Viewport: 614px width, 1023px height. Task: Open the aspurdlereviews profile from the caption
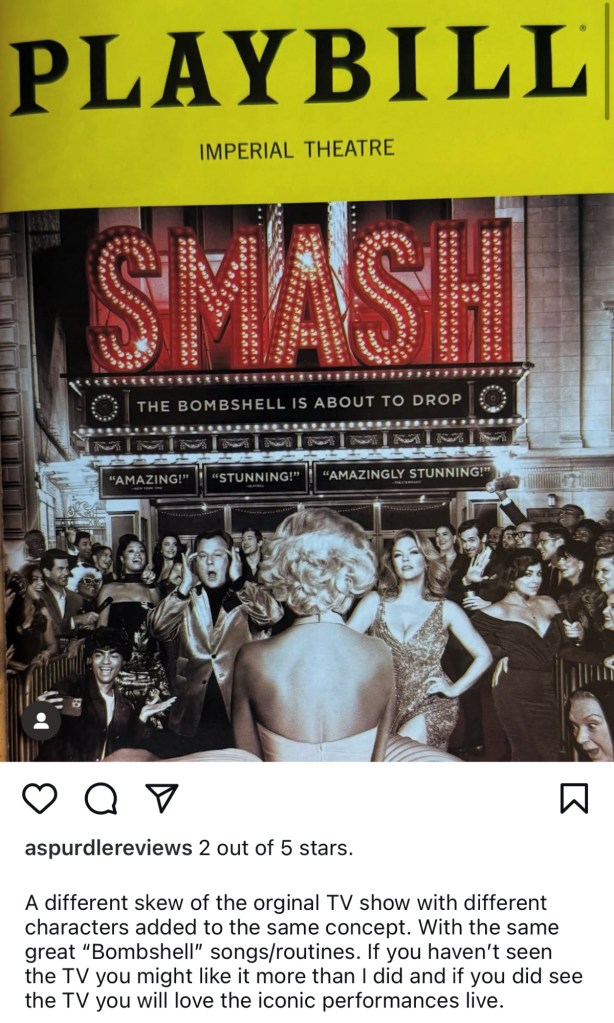point(108,848)
